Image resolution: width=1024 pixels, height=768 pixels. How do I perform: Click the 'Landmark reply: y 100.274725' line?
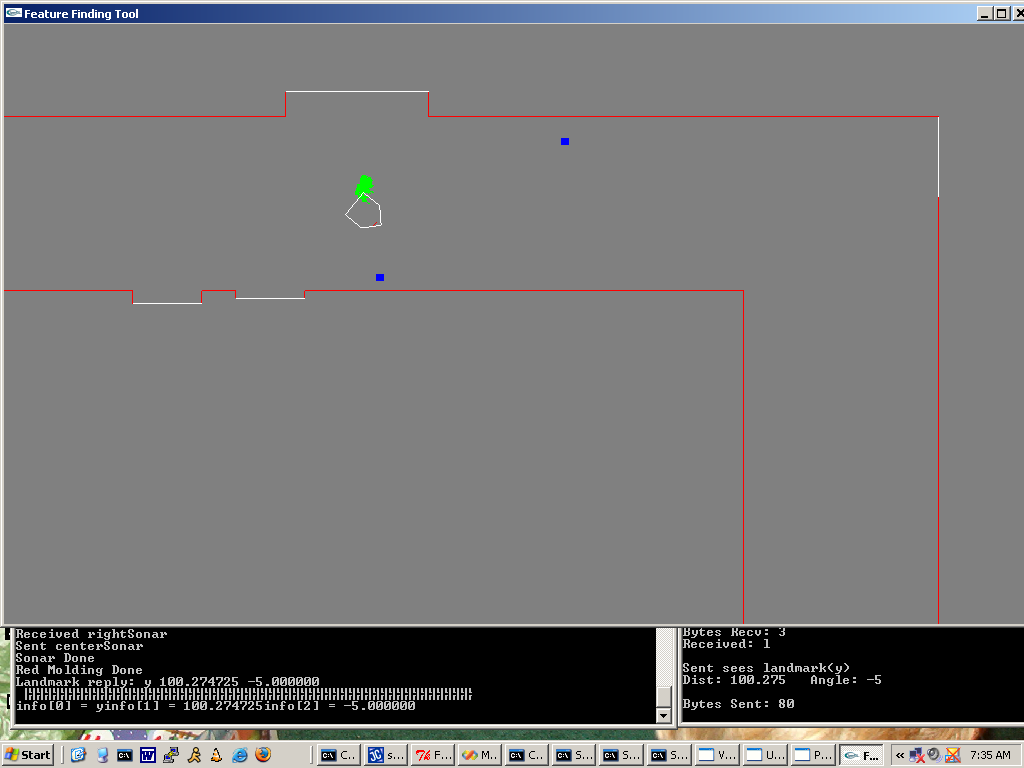[168, 681]
